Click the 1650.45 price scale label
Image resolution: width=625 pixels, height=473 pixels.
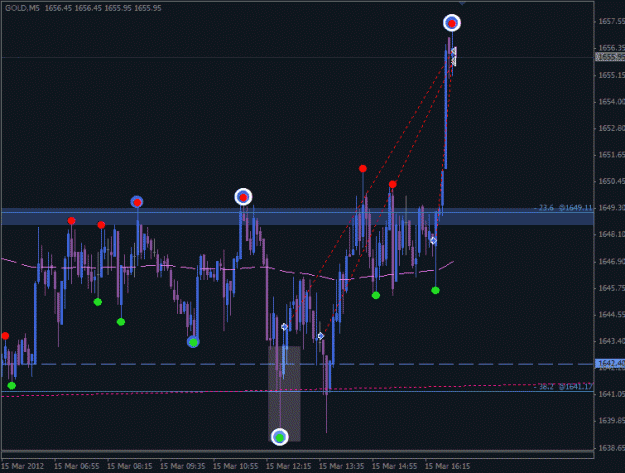611,181
